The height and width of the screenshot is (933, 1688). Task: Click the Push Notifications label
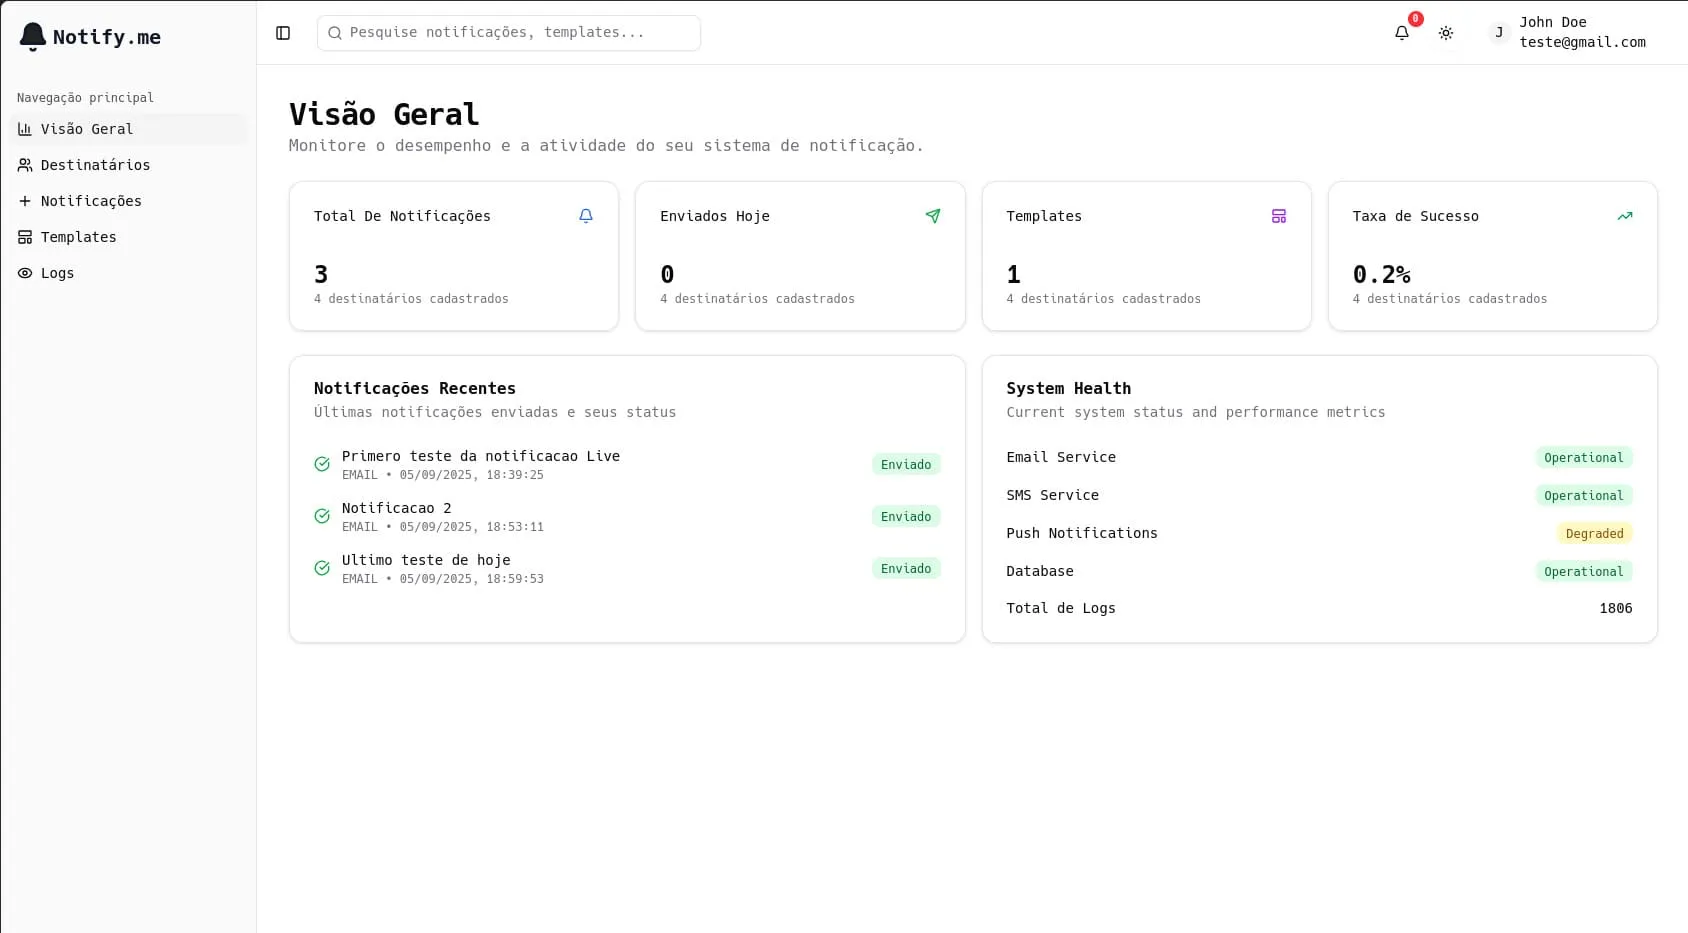click(x=1082, y=533)
